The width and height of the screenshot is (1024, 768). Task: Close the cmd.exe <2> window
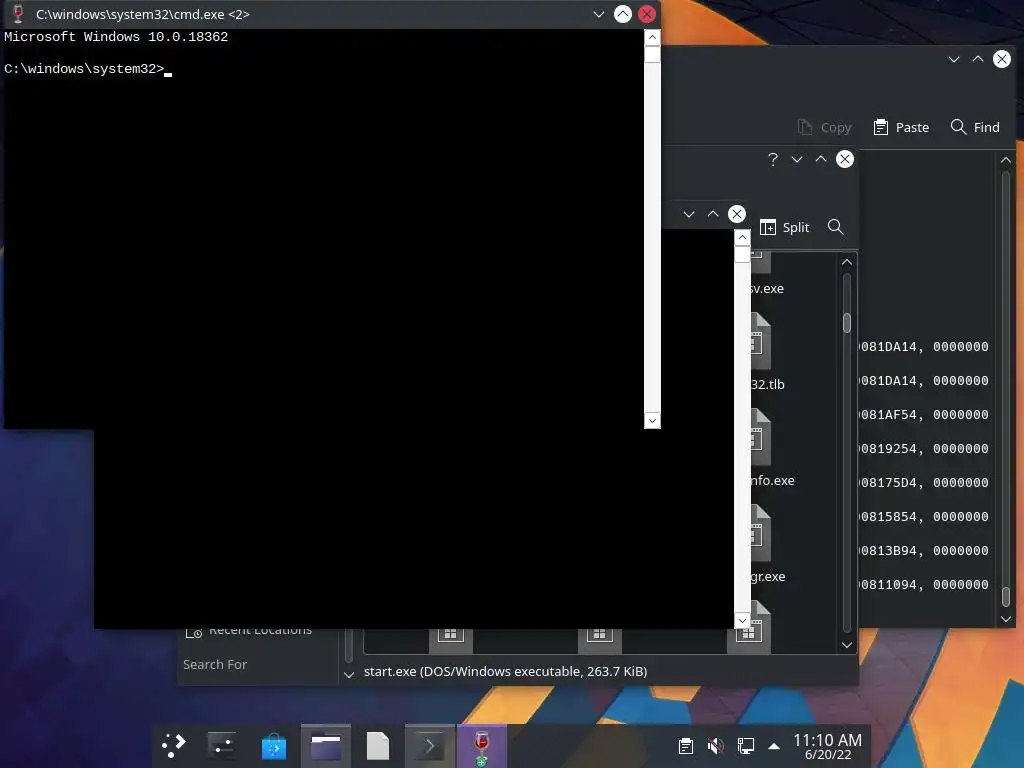647,14
